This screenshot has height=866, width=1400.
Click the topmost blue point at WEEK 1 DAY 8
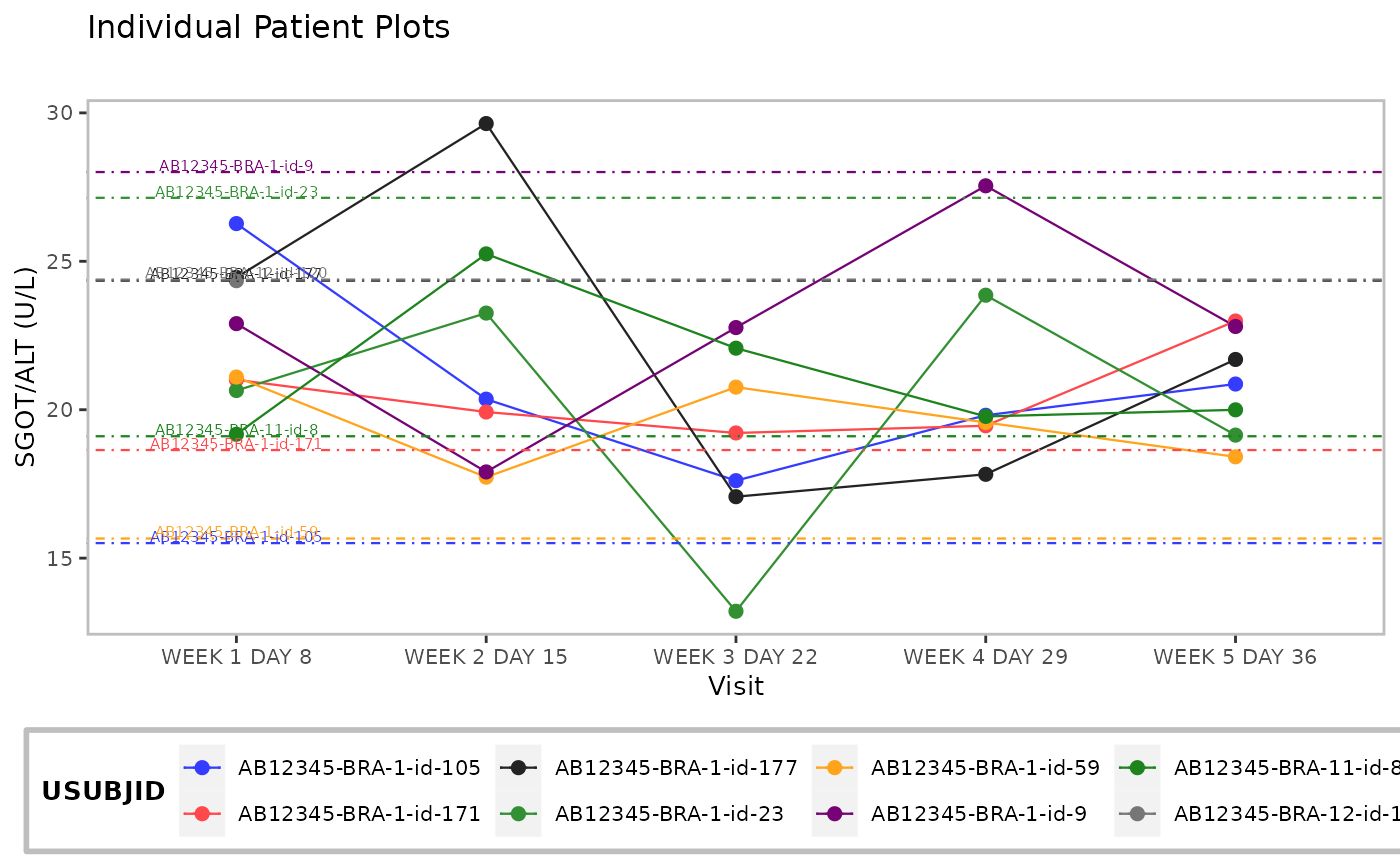point(236,224)
